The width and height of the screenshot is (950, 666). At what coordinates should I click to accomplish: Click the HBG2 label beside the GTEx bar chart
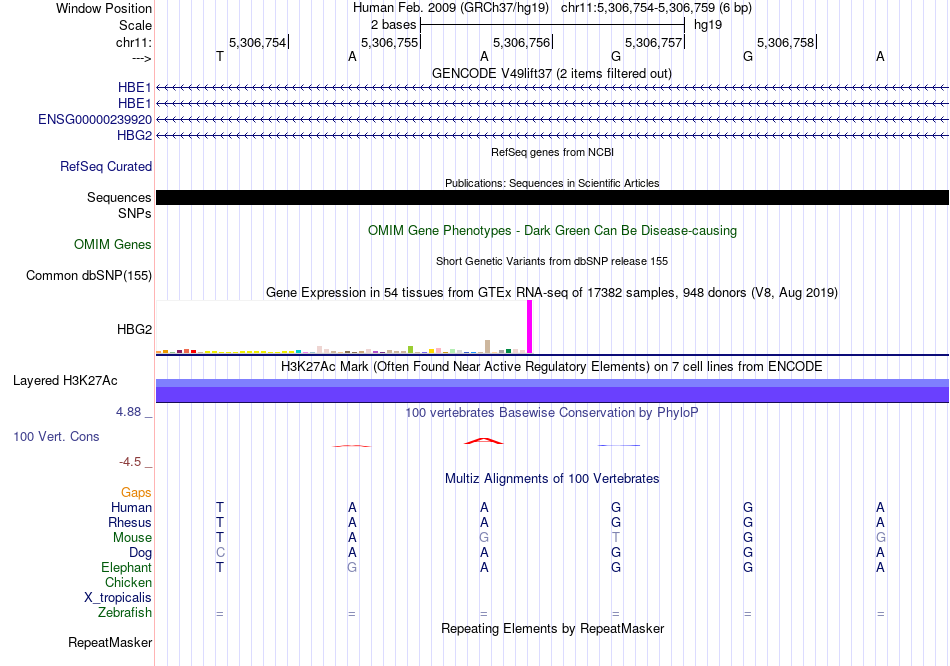135,329
